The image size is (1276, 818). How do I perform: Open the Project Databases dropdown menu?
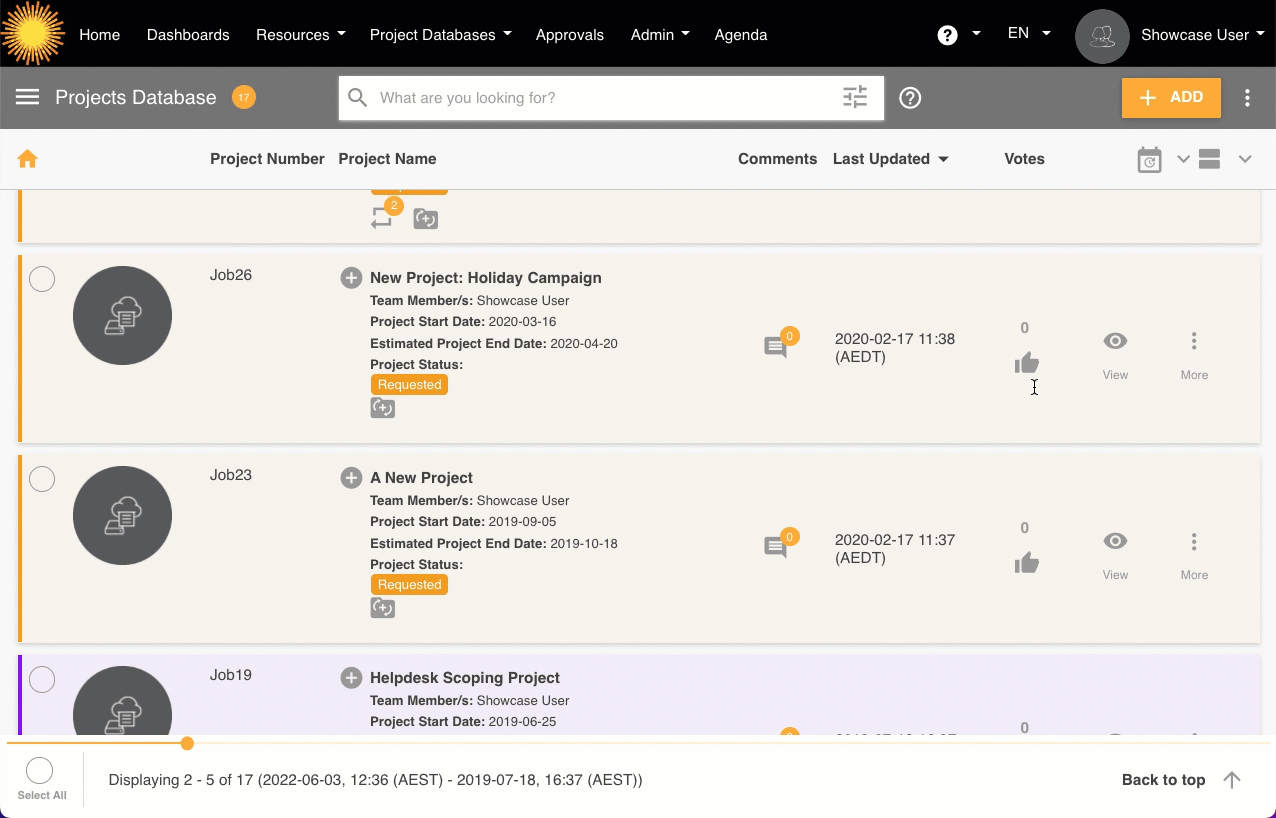click(x=440, y=34)
